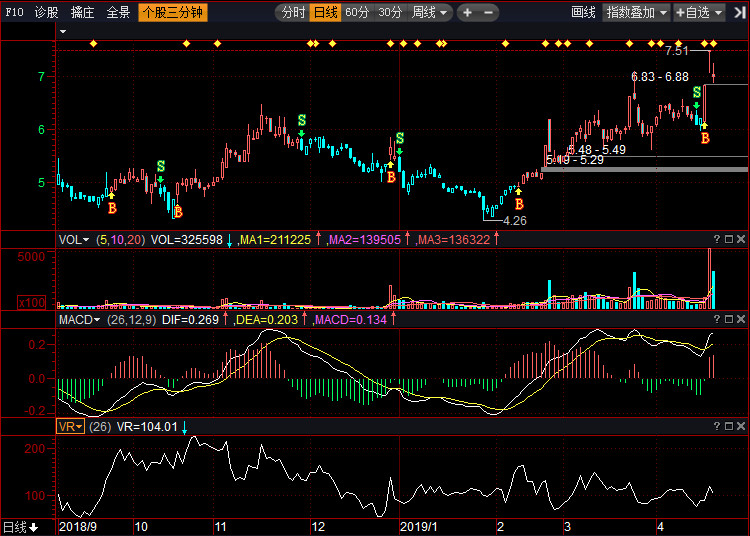
Task: Zoom out chart with minus button
Action: (488, 12)
